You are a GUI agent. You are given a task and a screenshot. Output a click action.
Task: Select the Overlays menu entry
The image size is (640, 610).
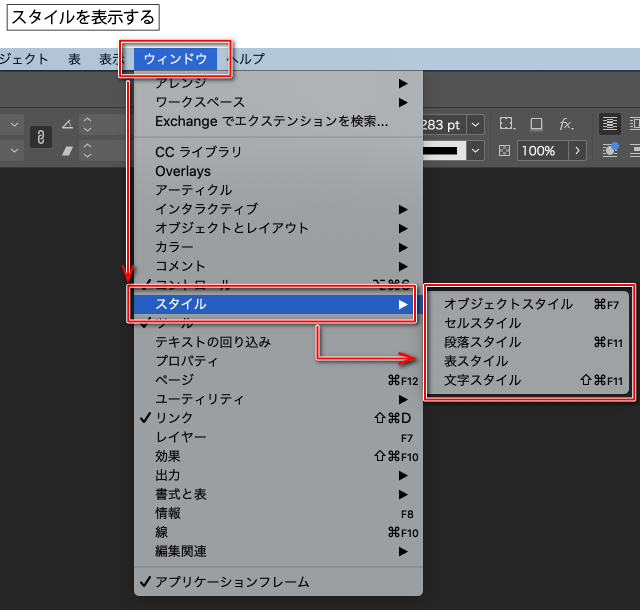(278, 171)
